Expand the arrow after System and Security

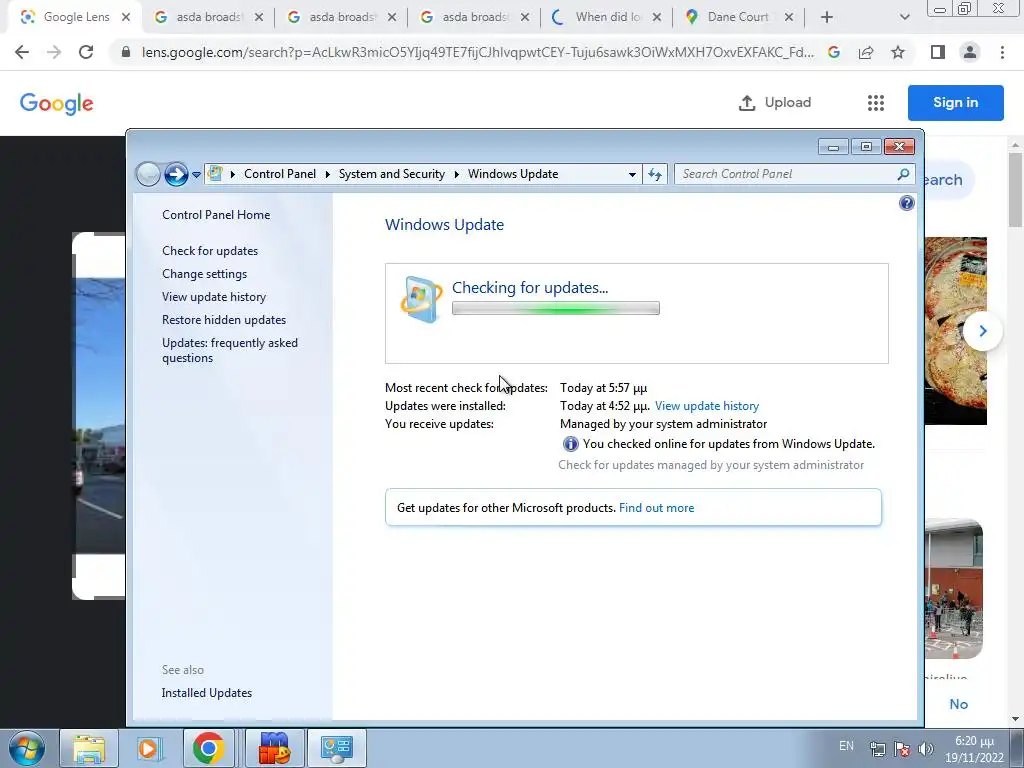point(456,174)
